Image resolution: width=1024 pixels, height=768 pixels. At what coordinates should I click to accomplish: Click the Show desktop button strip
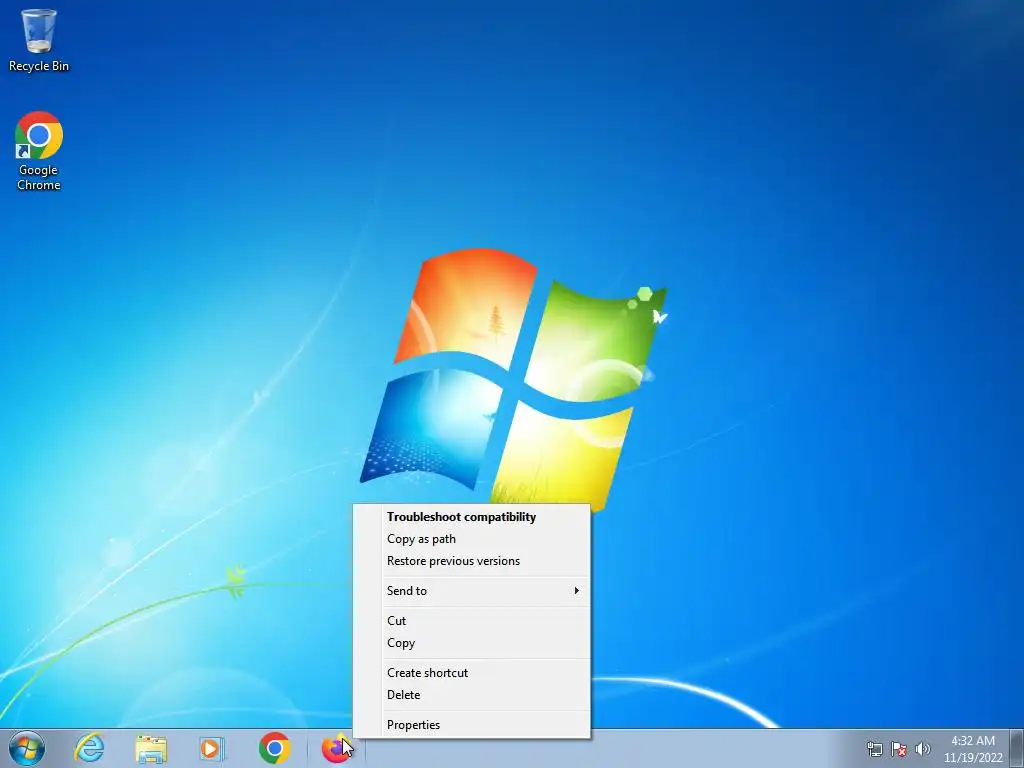pyautogui.click(x=1016, y=748)
